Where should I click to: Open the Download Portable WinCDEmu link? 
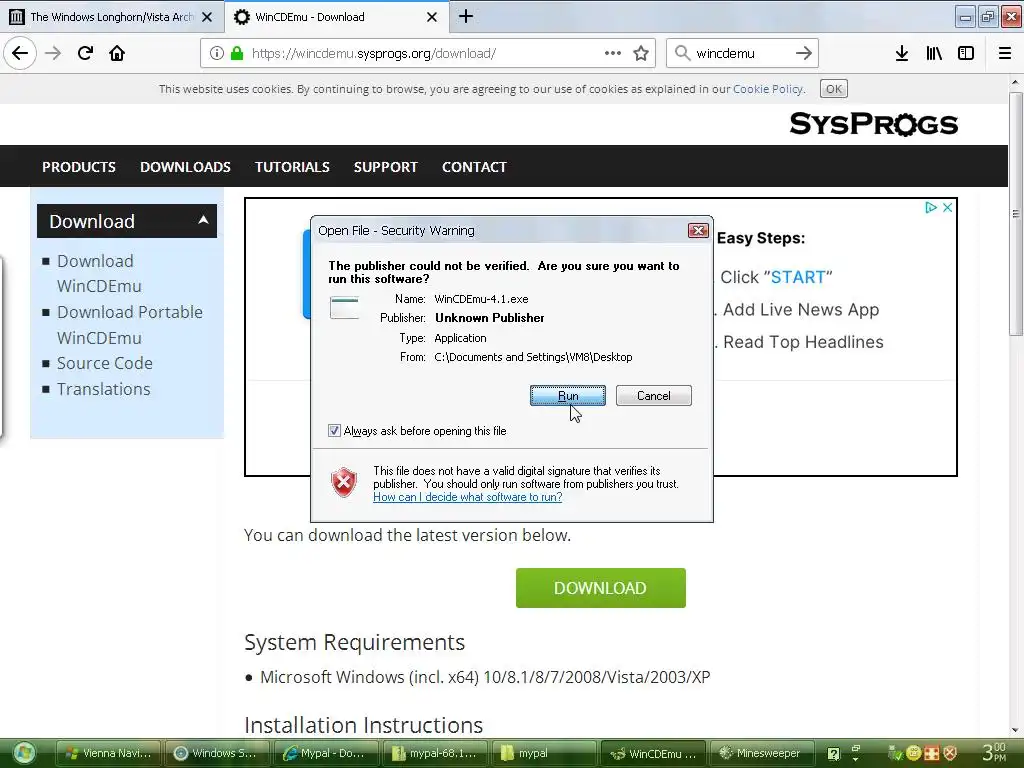coord(129,325)
